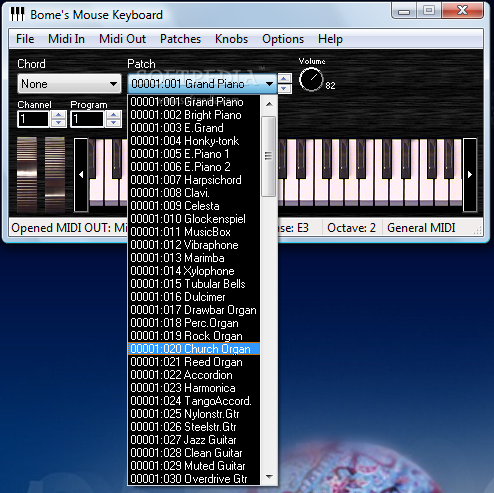Viewport: 494px width, 493px height.
Task: Select 00001:022 Accordion patch
Action: [194, 375]
